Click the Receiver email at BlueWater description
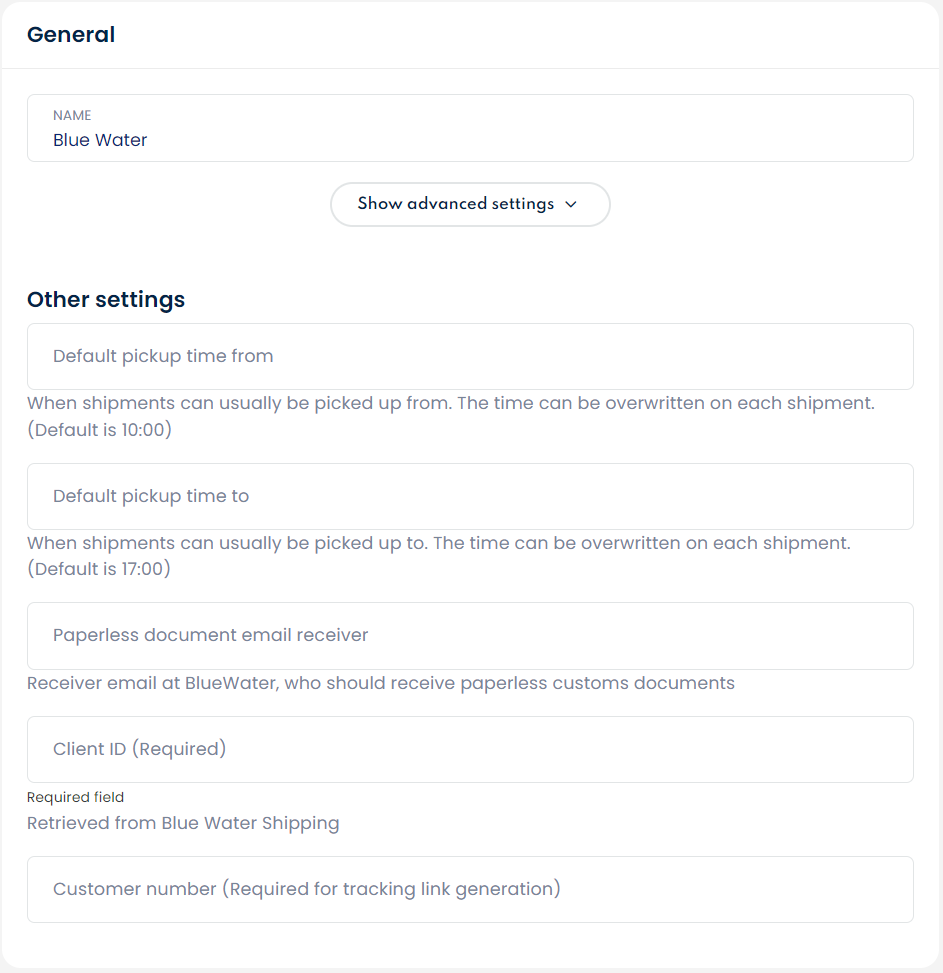 point(380,683)
